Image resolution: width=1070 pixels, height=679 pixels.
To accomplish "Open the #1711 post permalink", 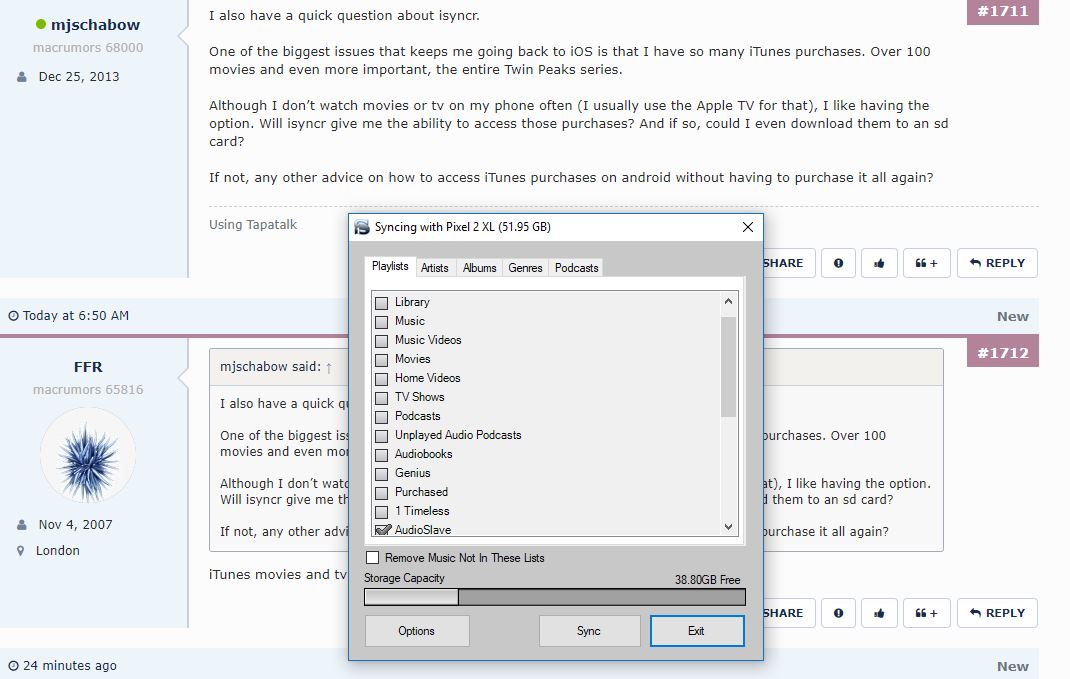I will click(x=1002, y=11).
